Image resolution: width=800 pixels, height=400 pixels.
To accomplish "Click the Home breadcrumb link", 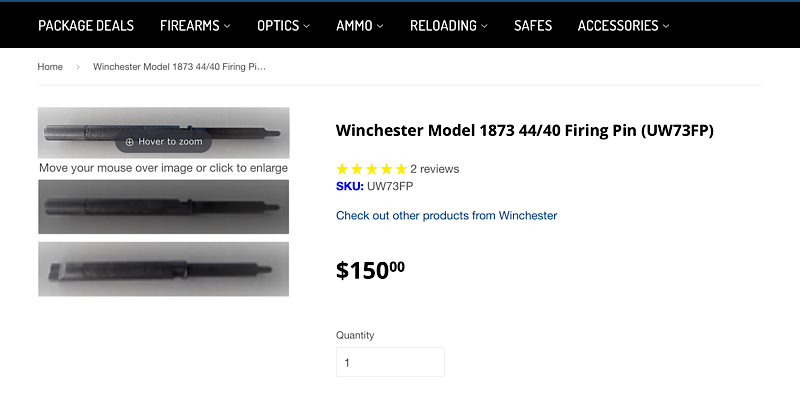I will coord(50,67).
